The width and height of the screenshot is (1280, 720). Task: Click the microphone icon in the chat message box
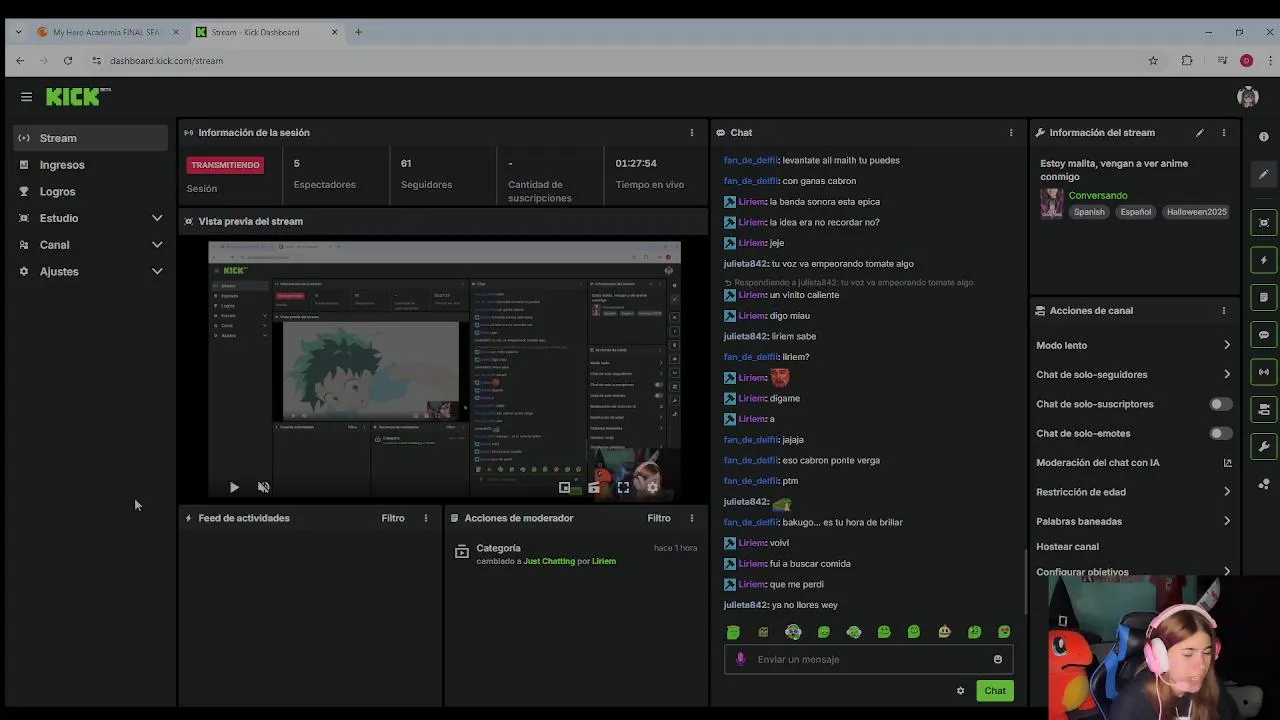pyautogui.click(x=740, y=659)
